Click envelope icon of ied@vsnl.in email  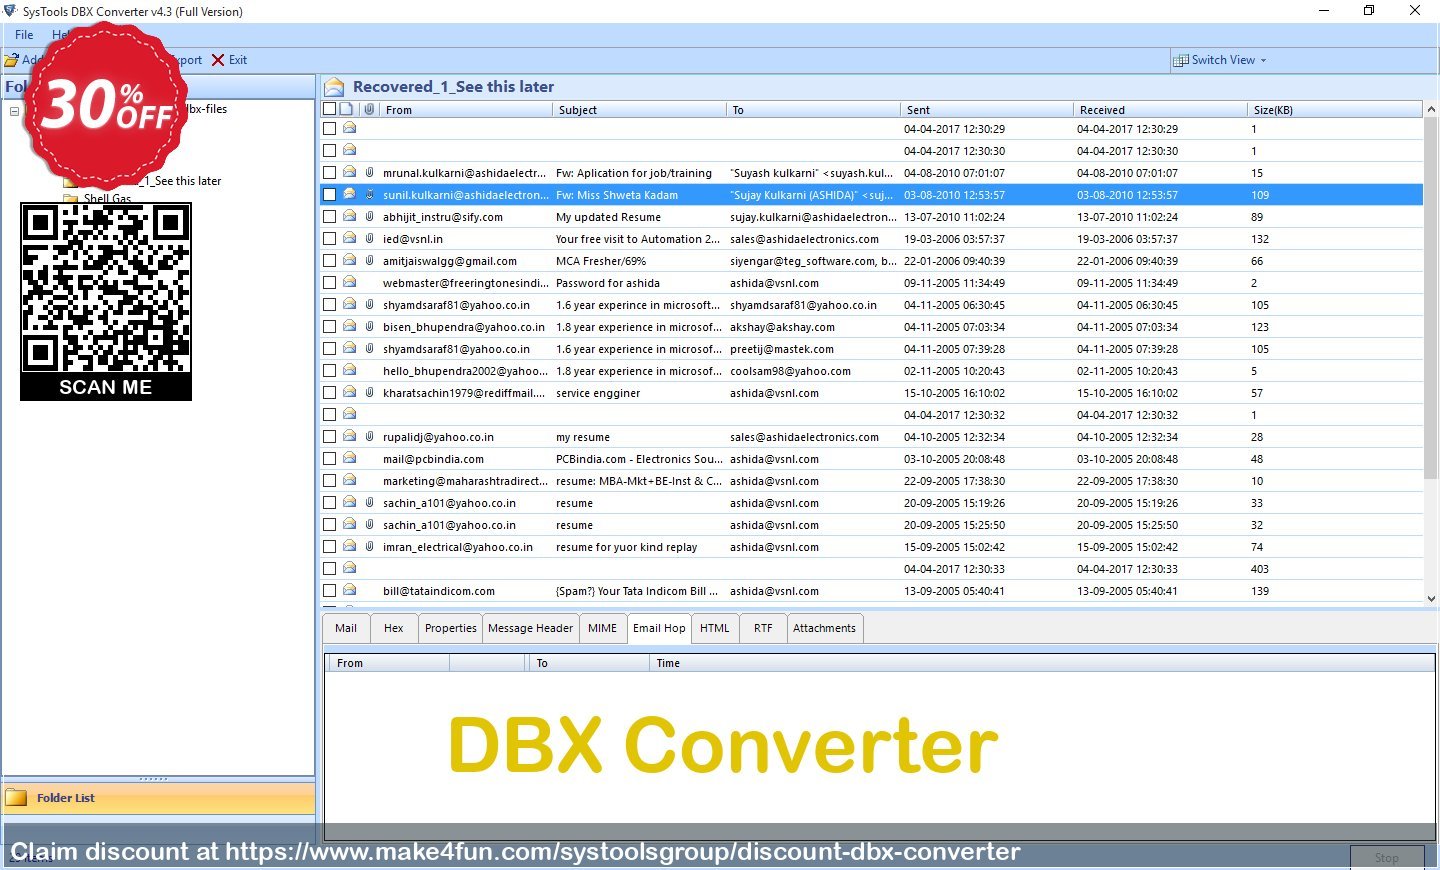click(349, 238)
